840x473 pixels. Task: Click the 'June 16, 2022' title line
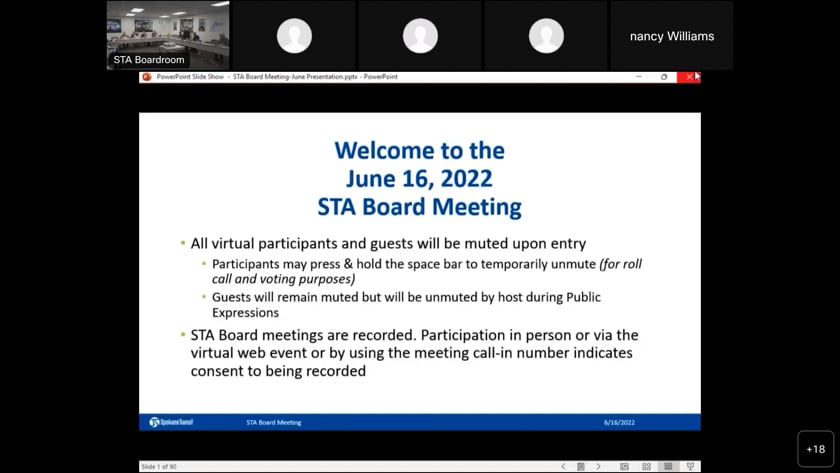pyautogui.click(x=419, y=178)
